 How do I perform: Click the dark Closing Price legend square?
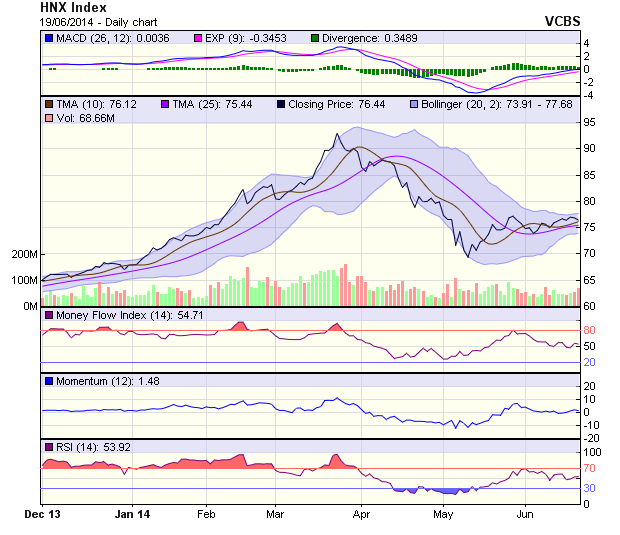click(281, 104)
